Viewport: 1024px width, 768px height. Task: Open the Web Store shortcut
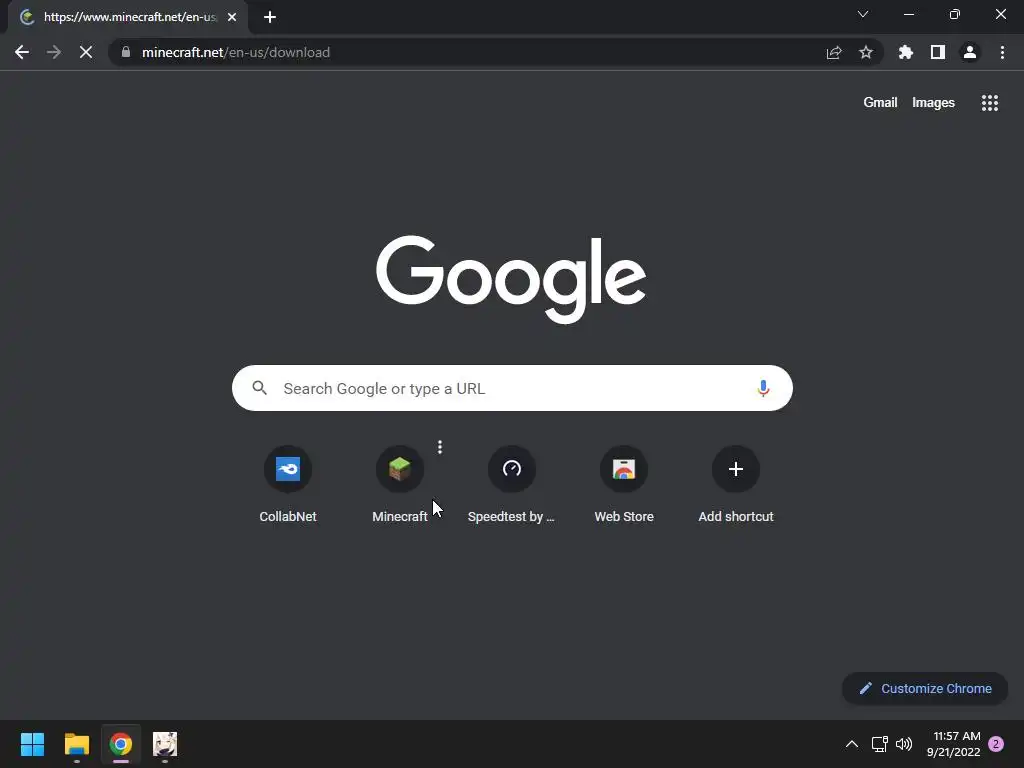[624, 485]
